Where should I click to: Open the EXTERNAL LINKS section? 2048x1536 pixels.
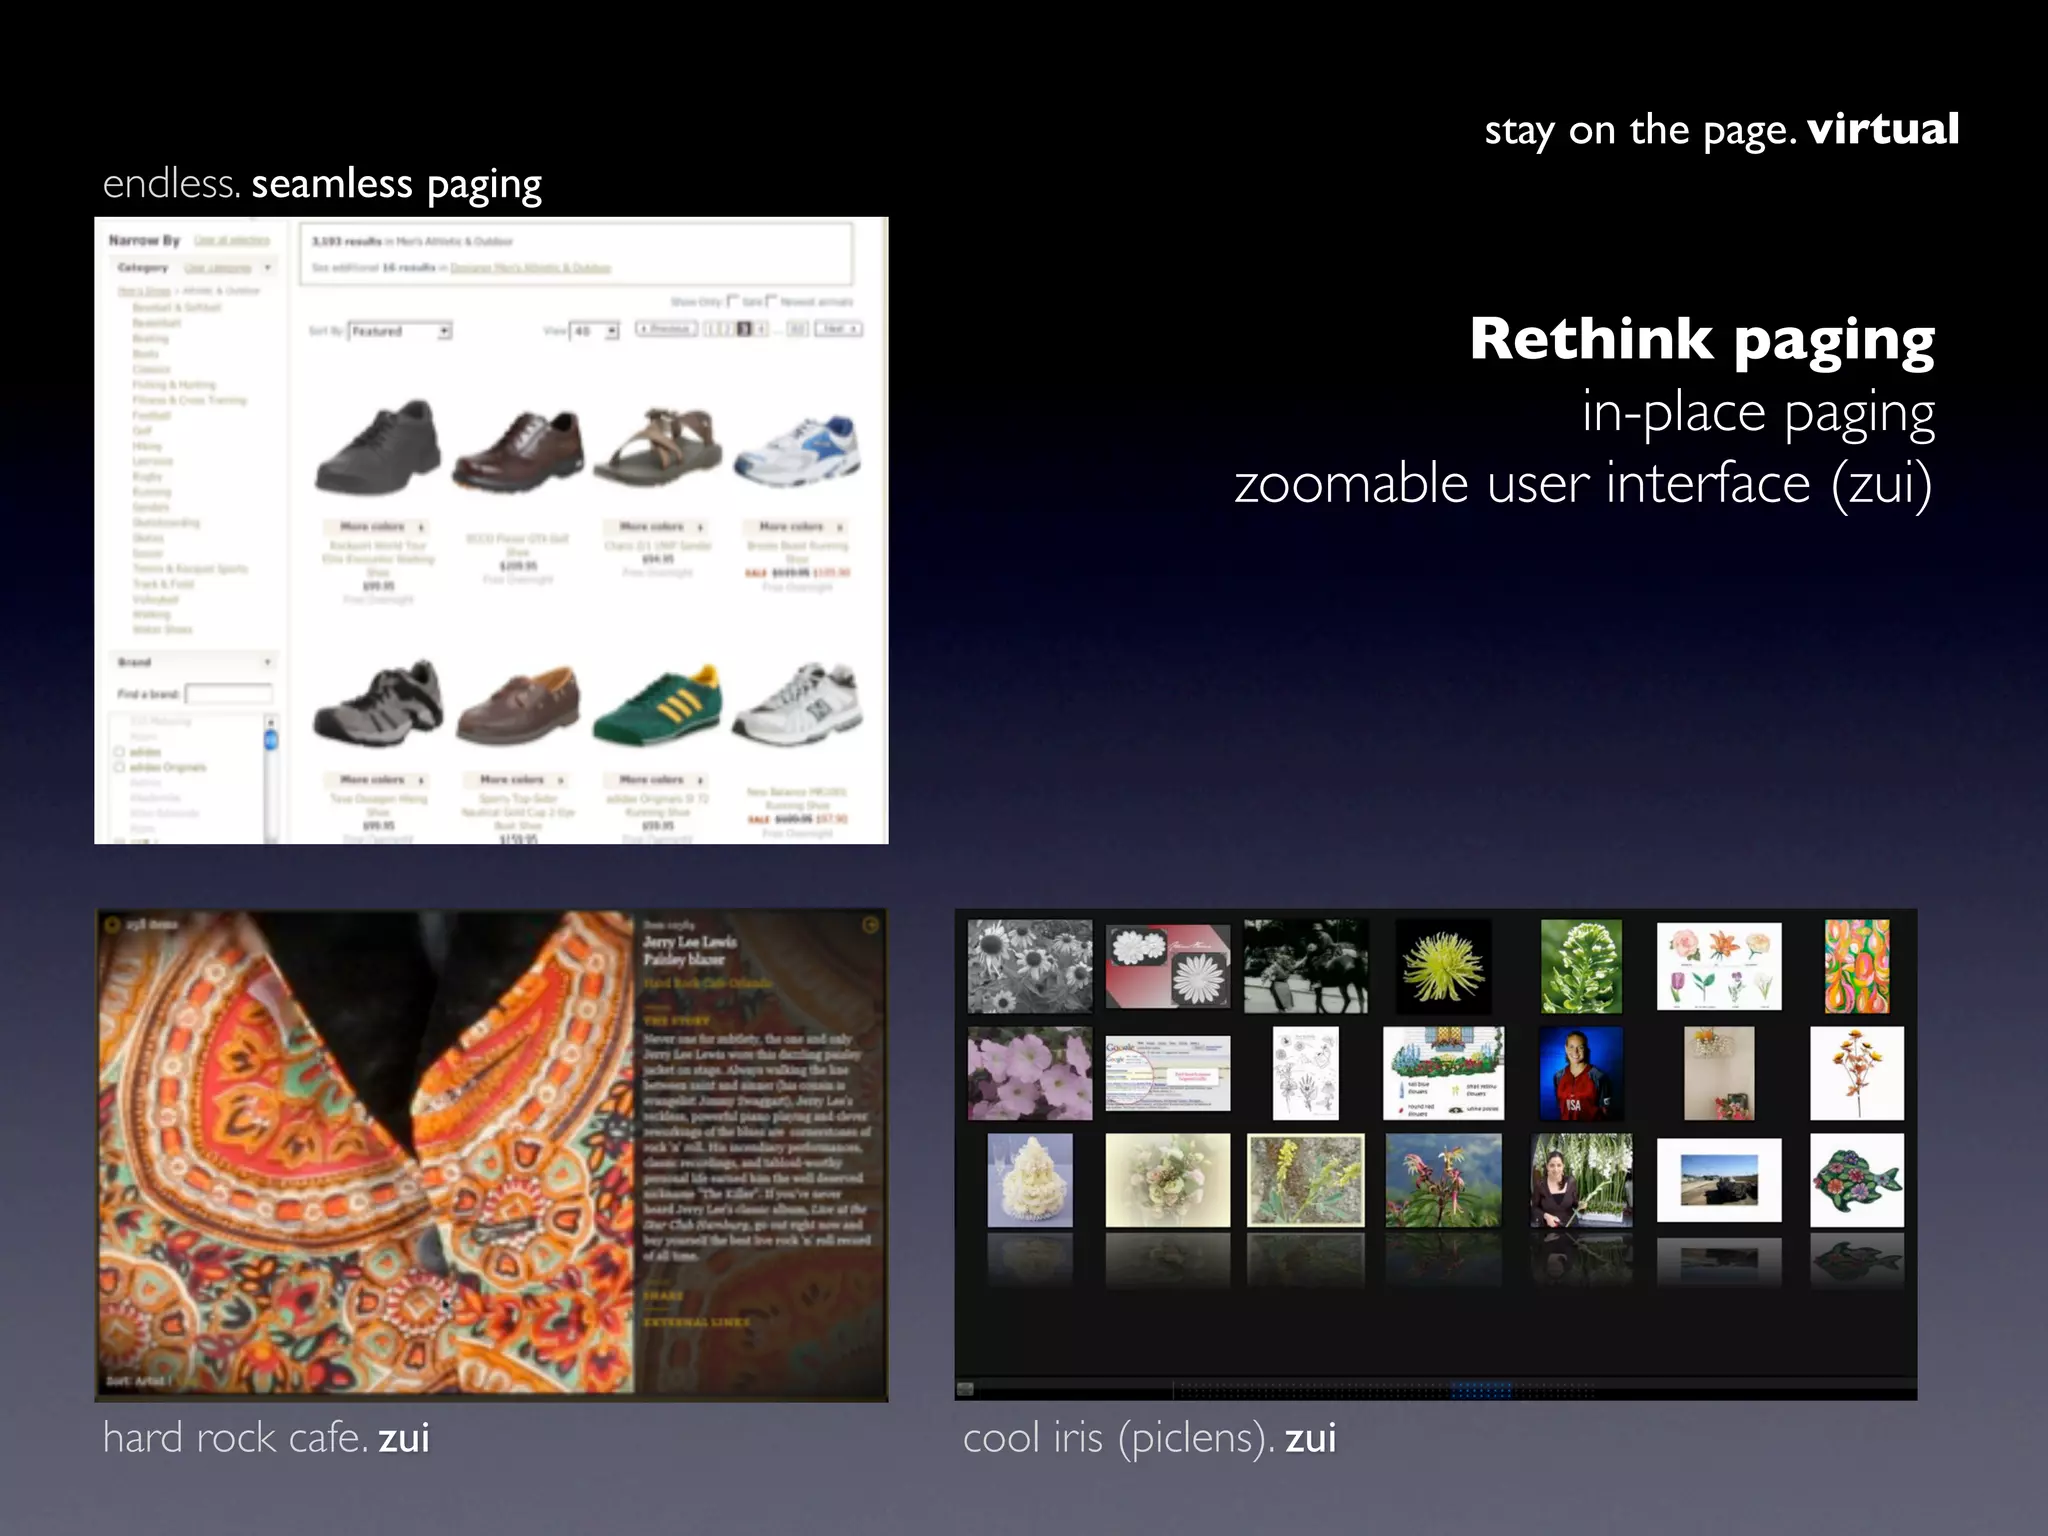(696, 1322)
